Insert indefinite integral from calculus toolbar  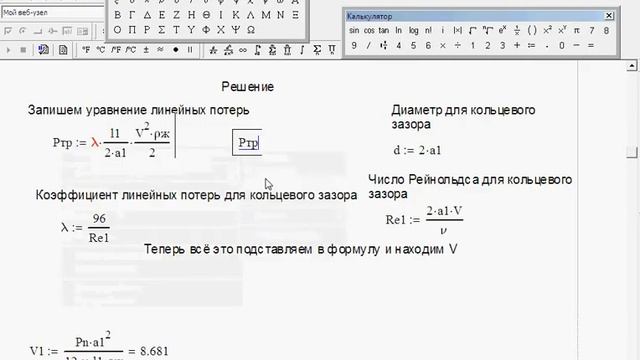point(302,50)
